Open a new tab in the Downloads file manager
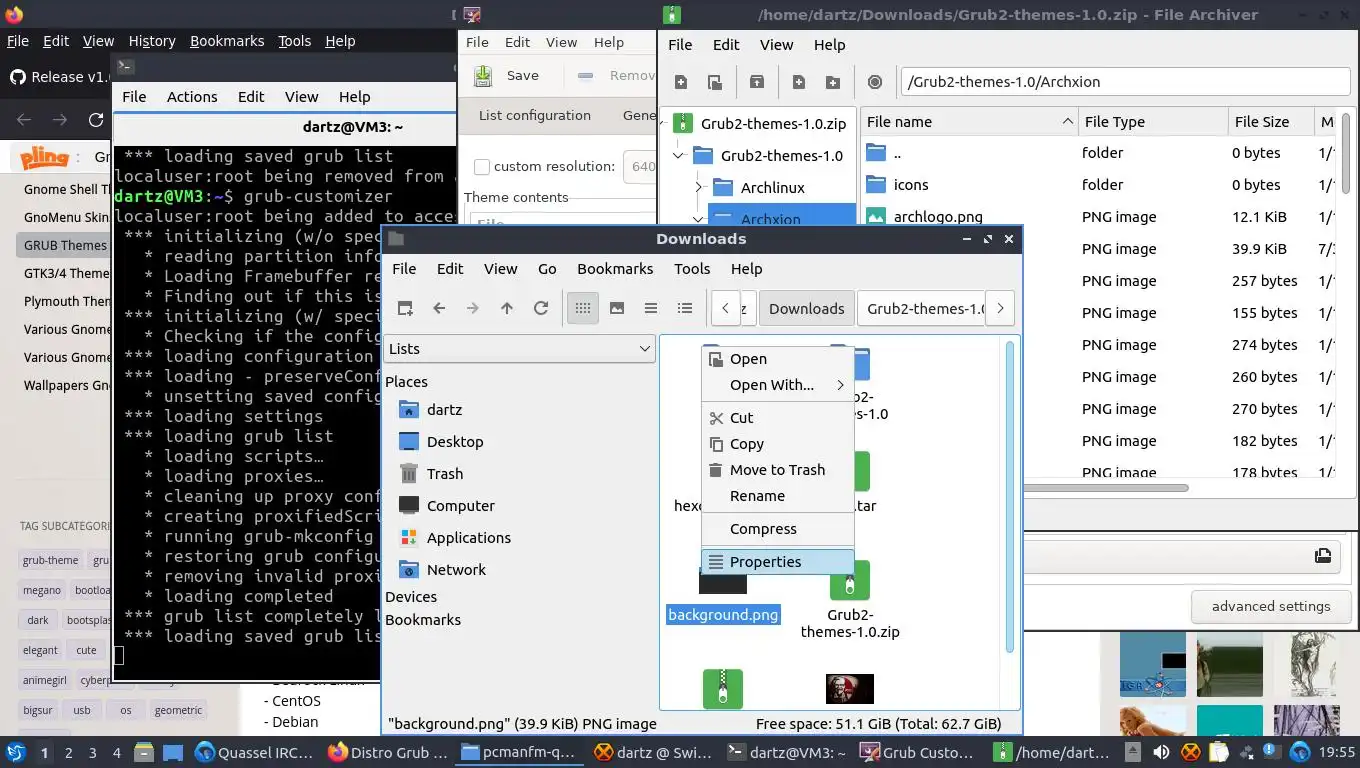This screenshot has width=1360, height=768. (405, 308)
